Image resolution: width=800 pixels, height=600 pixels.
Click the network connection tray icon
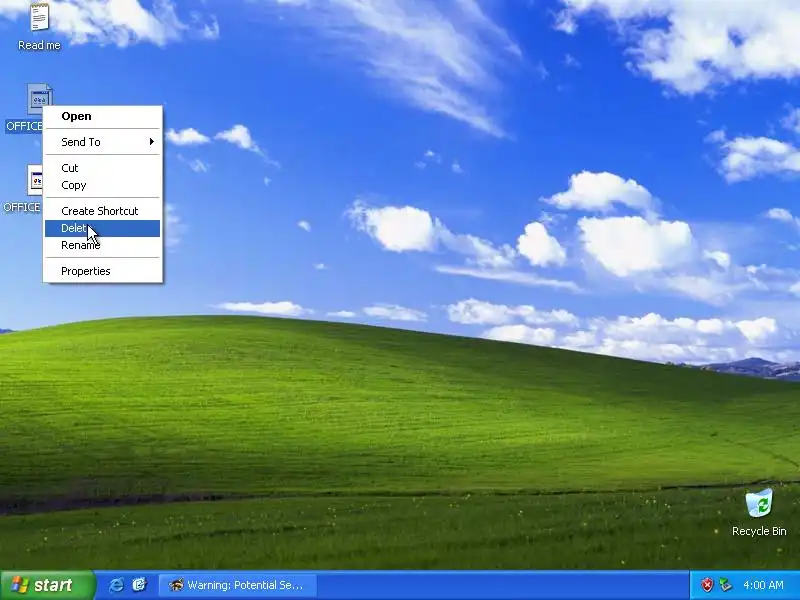click(x=725, y=585)
